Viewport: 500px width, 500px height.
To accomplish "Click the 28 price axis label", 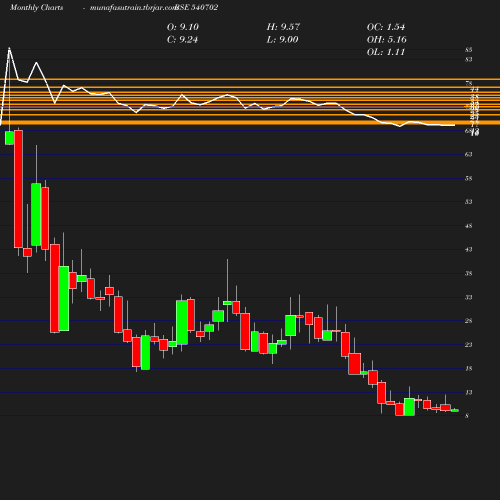I will 469,321.
